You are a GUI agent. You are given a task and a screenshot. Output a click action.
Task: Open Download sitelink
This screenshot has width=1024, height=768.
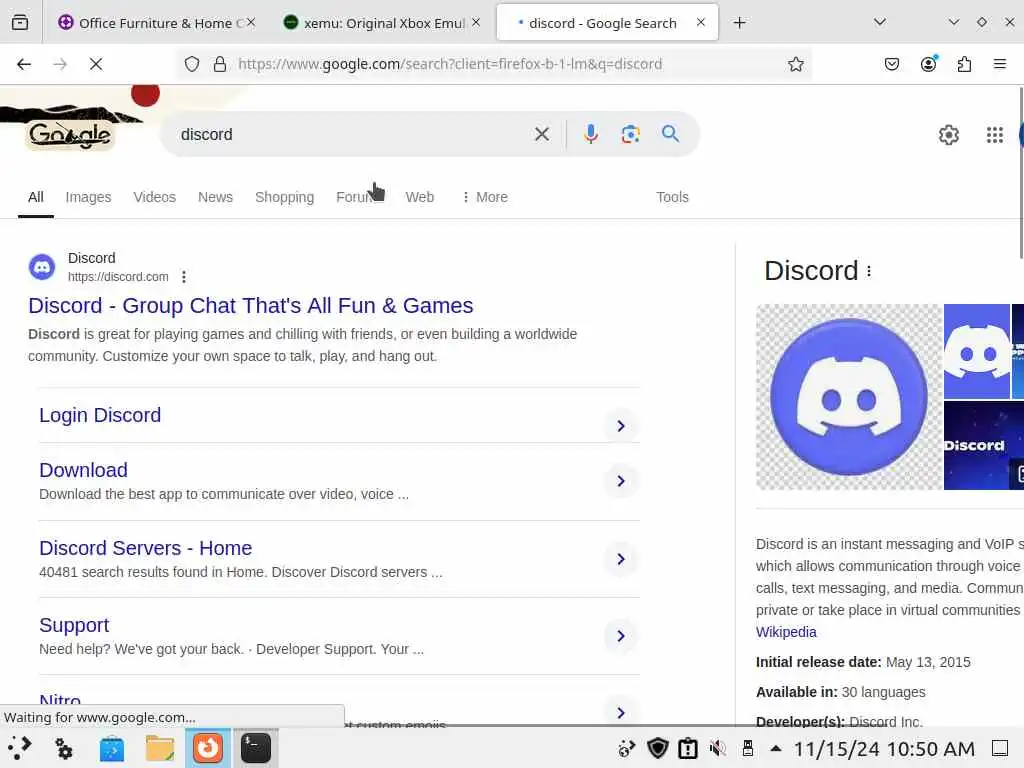pyautogui.click(x=84, y=470)
